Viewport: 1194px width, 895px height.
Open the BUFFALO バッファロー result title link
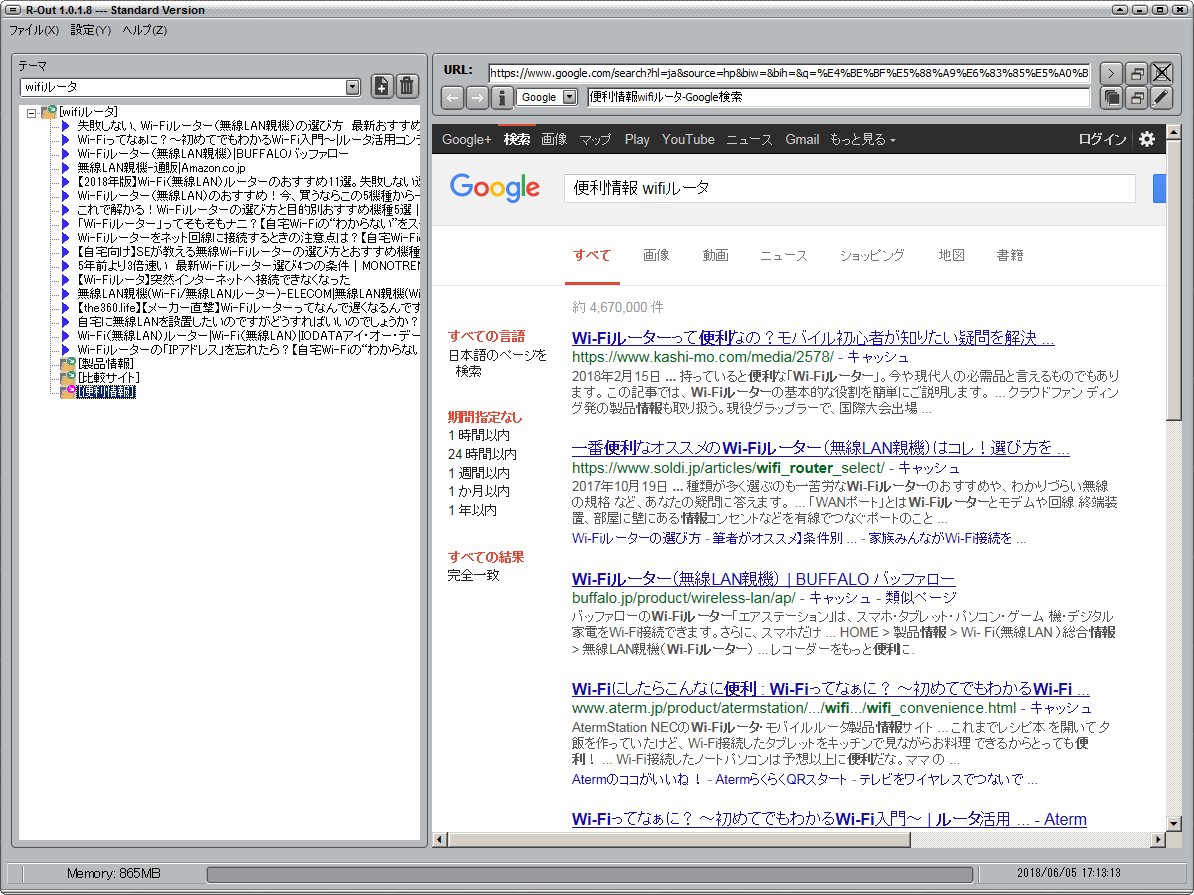763,579
